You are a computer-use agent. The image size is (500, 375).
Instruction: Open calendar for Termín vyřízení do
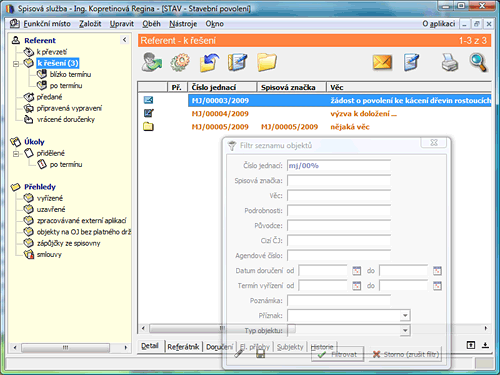(x=437, y=286)
